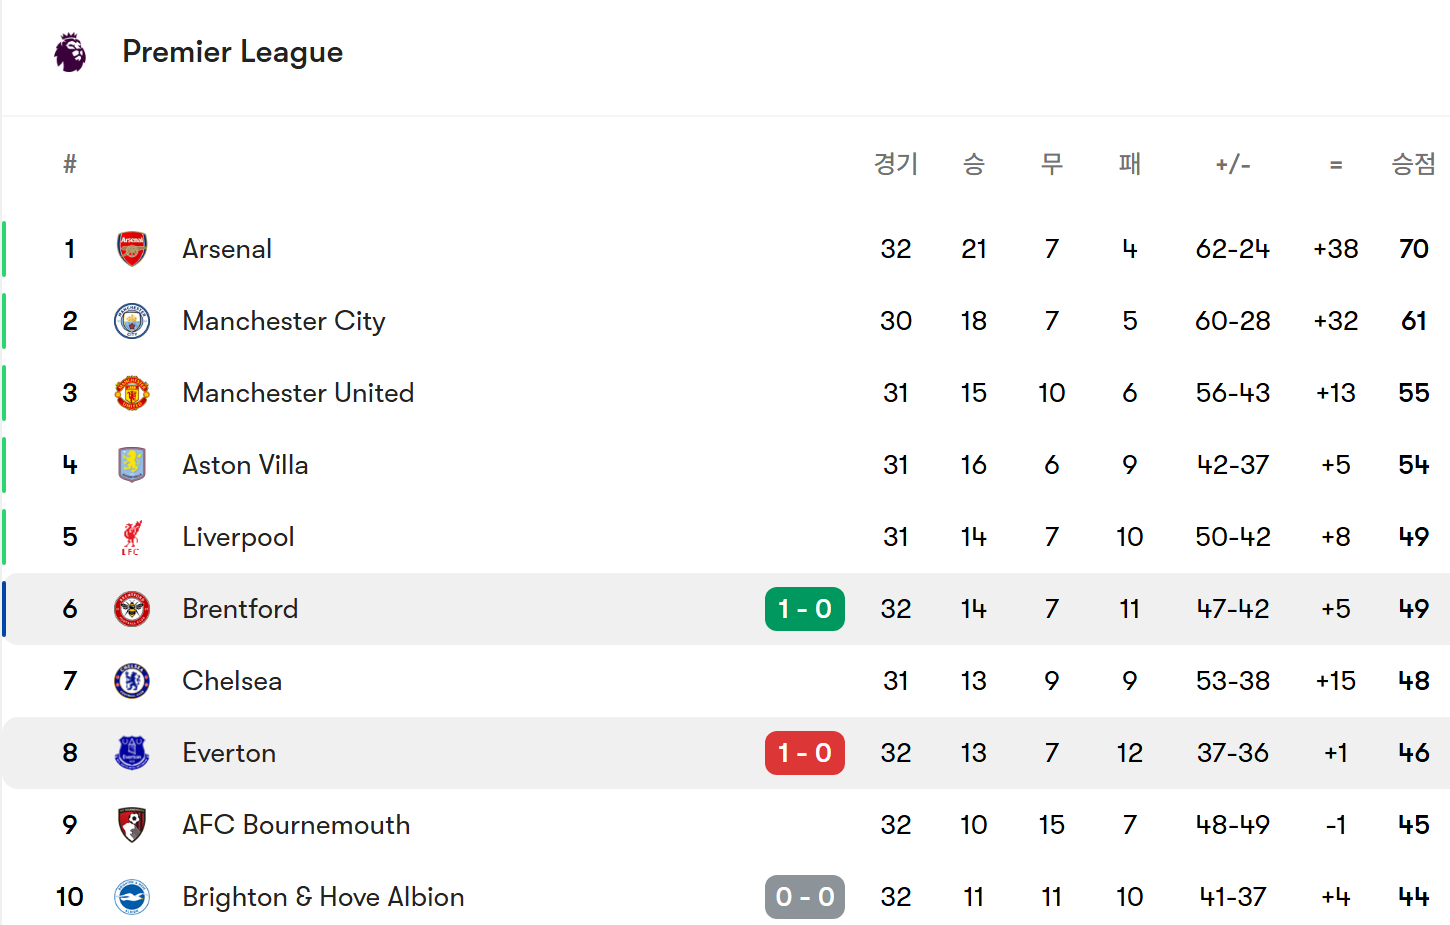Click the Liverpool LFC crest icon
The width and height of the screenshot is (1450, 925).
click(x=132, y=537)
